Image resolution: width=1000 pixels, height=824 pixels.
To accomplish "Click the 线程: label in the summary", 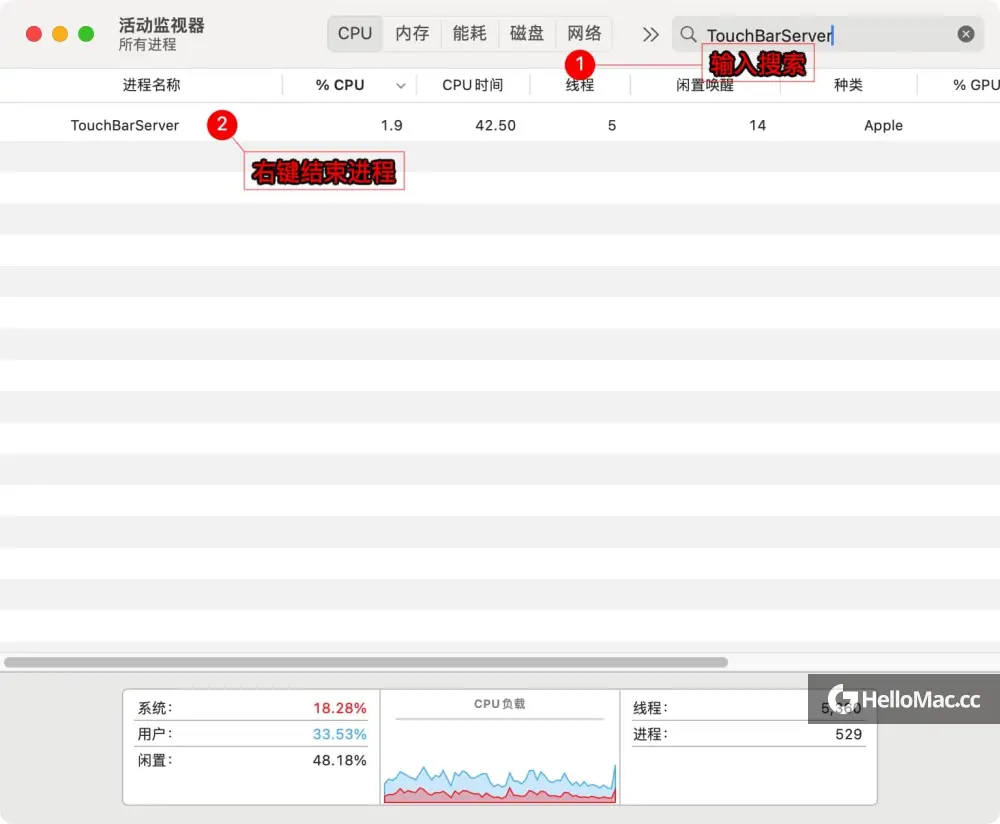I will [x=650, y=708].
